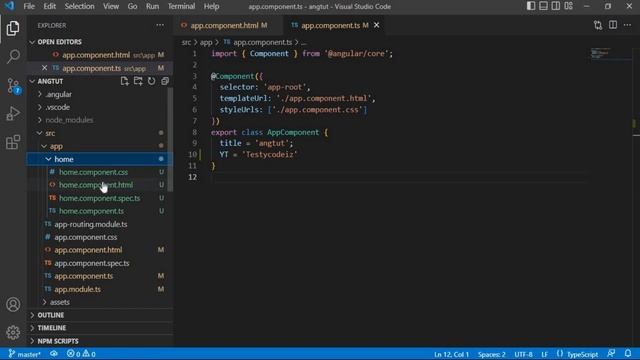Open the Go menu
640x360 pixels.
point(132,6)
